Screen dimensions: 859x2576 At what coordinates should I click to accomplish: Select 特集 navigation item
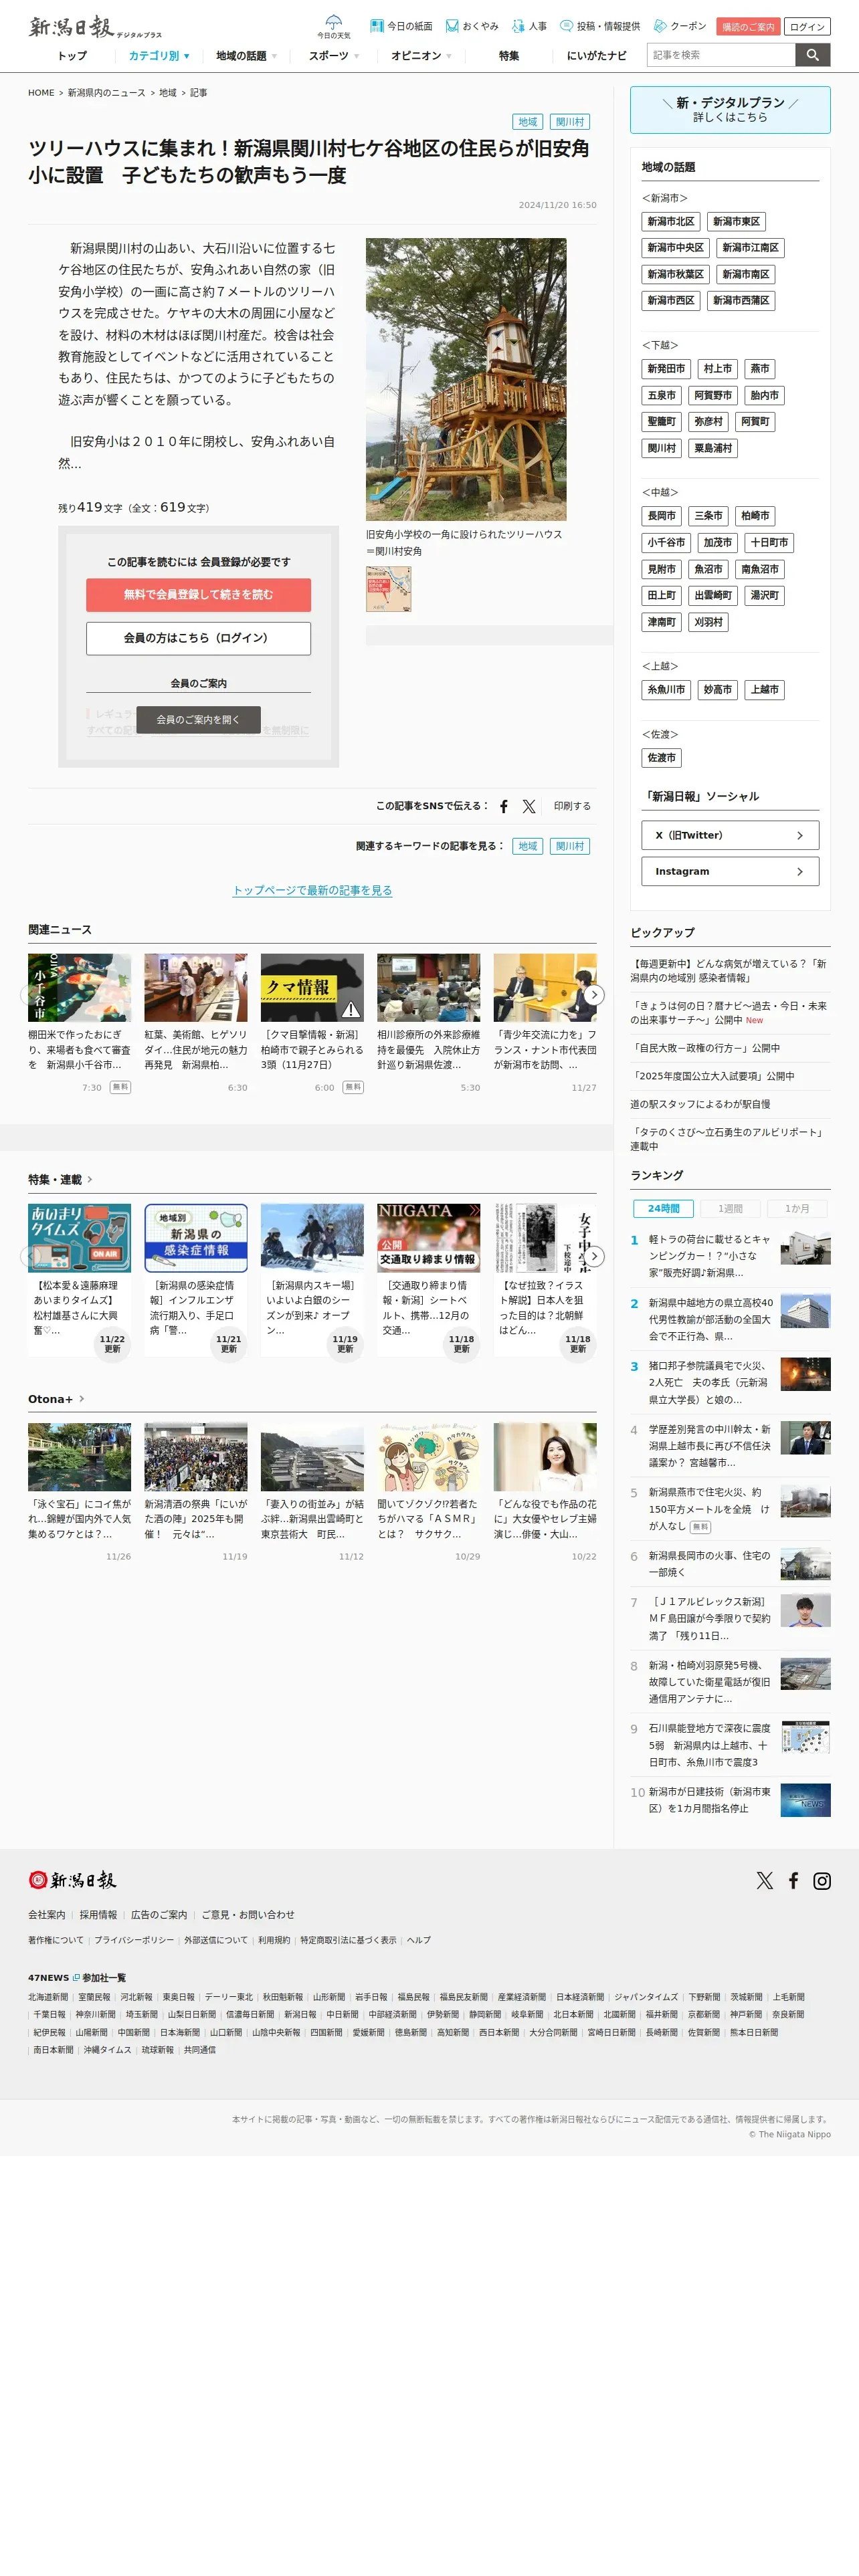[509, 56]
